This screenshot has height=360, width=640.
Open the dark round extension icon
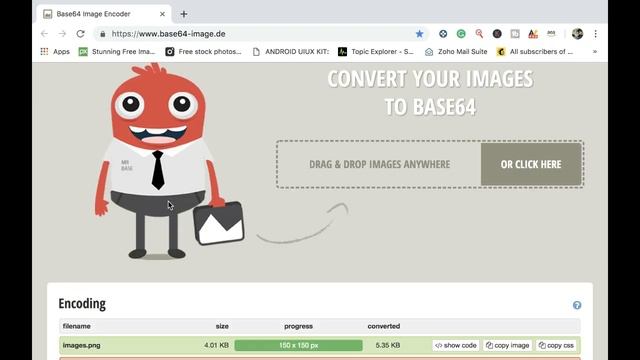click(497, 34)
